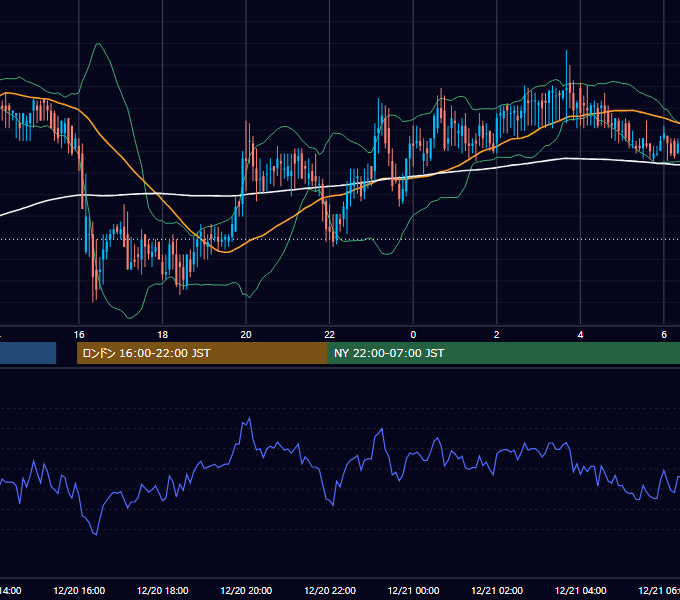Click the upper axis hour label 6

coord(664,335)
